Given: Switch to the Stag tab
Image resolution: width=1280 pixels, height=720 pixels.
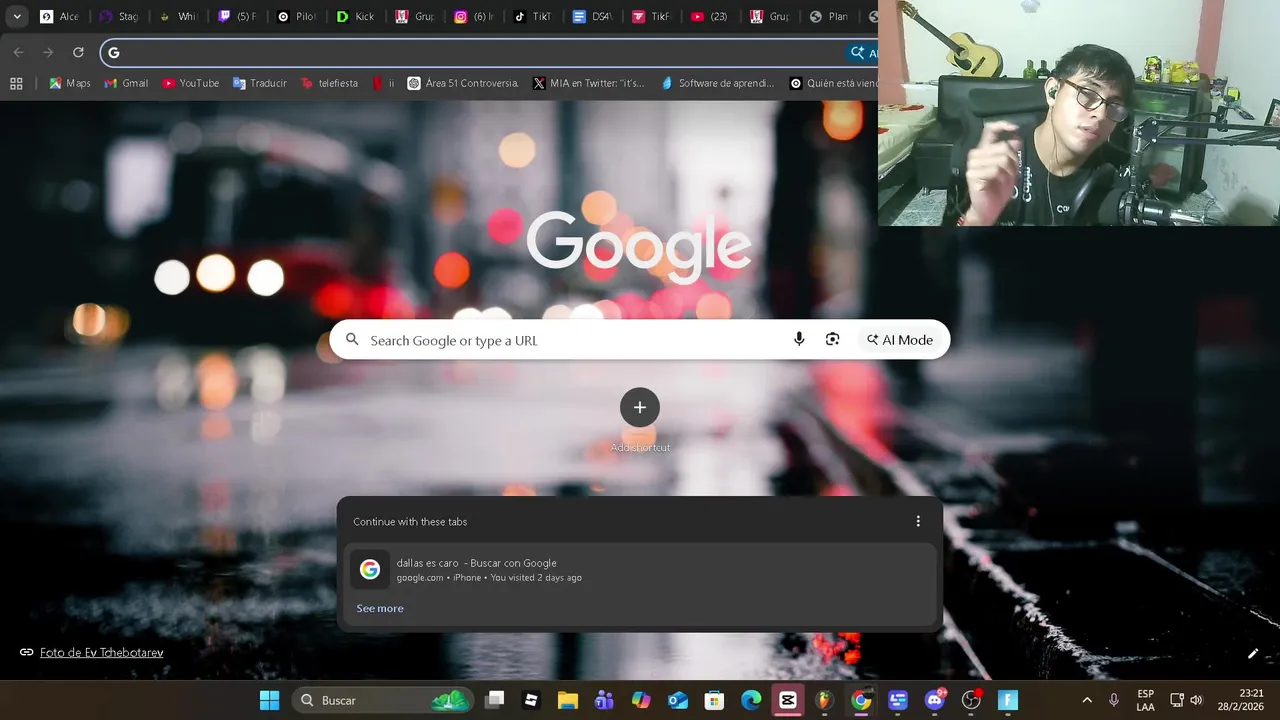Looking at the screenshot, I should (119, 17).
